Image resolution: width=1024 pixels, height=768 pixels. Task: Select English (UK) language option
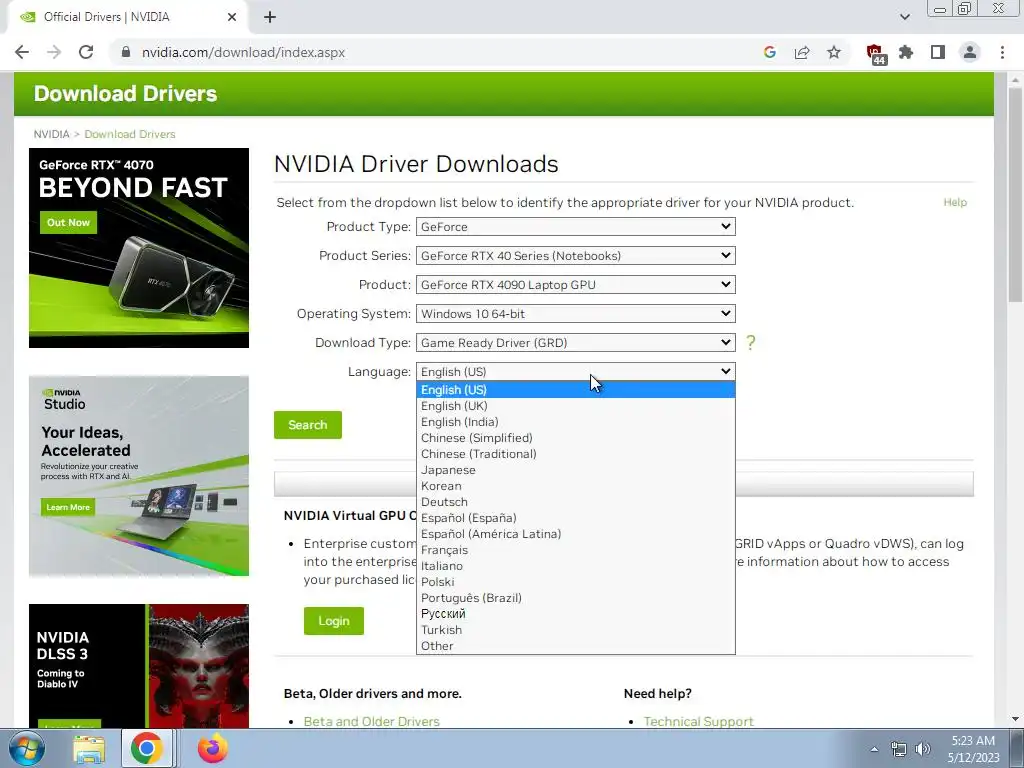[575, 406]
